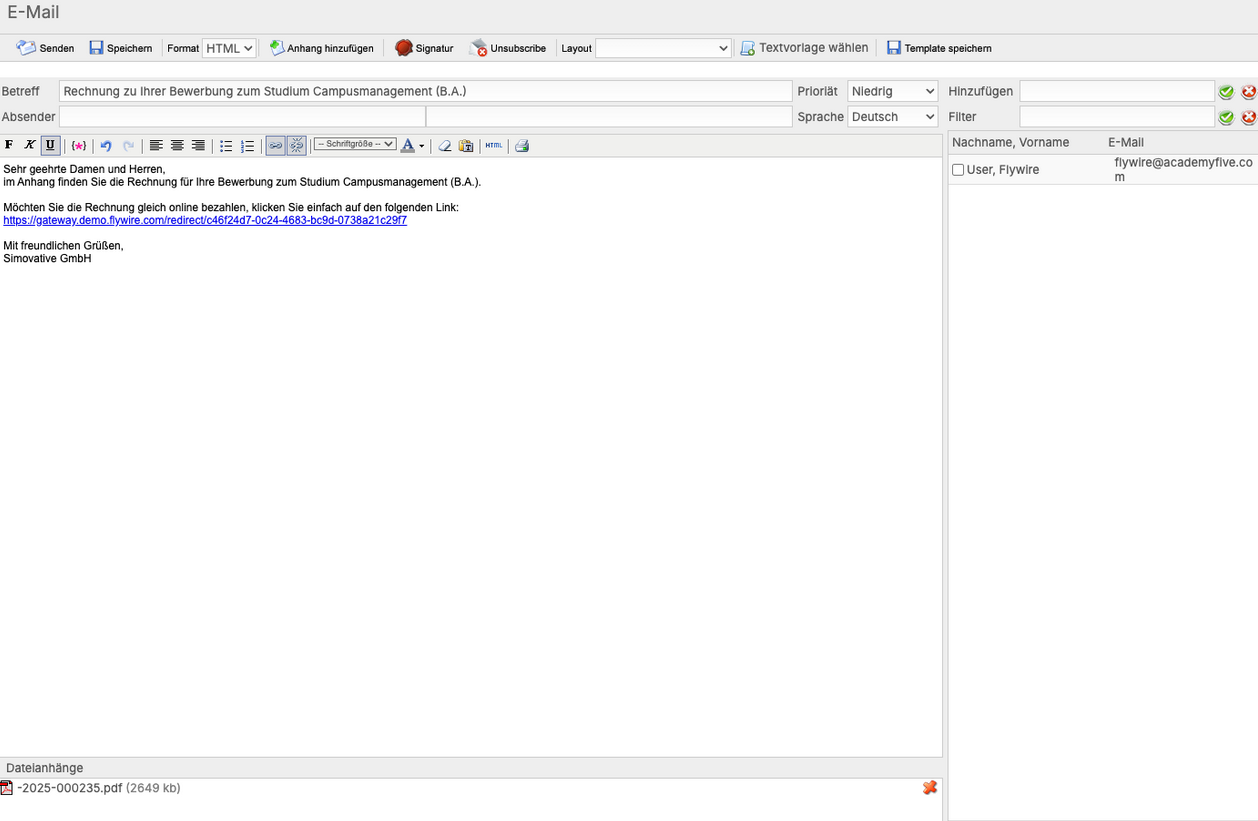Choose Textvorlage wählen
1258x821 pixels.
[x=804, y=48]
